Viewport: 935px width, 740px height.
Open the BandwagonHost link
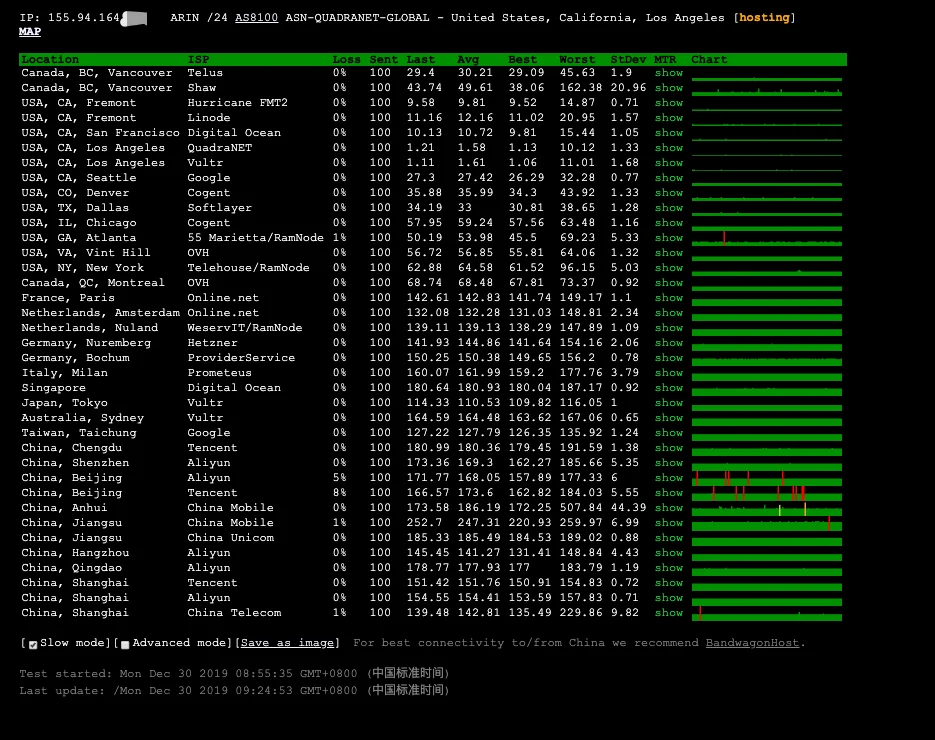[x=752, y=643]
